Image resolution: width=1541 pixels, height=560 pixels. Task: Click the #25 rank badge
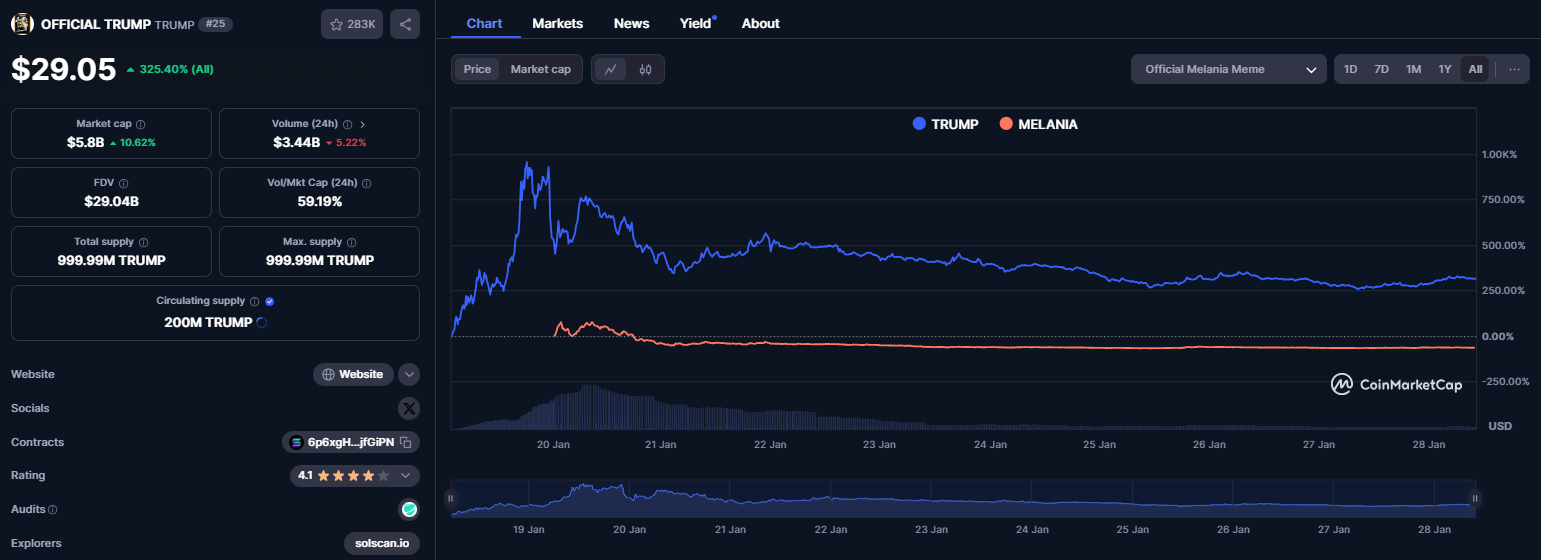click(214, 24)
